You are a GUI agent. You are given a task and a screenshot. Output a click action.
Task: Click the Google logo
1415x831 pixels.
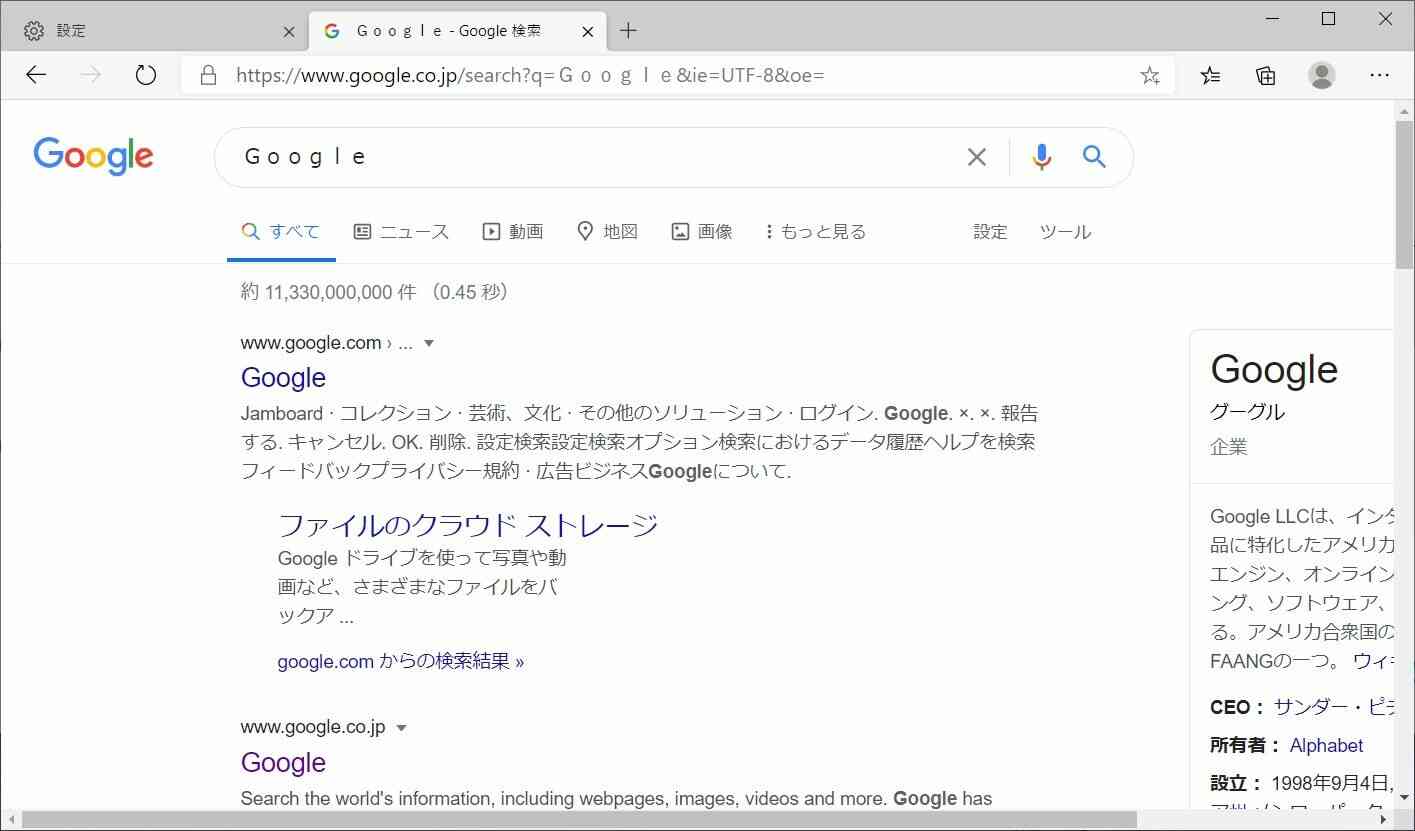click(93, 157)
